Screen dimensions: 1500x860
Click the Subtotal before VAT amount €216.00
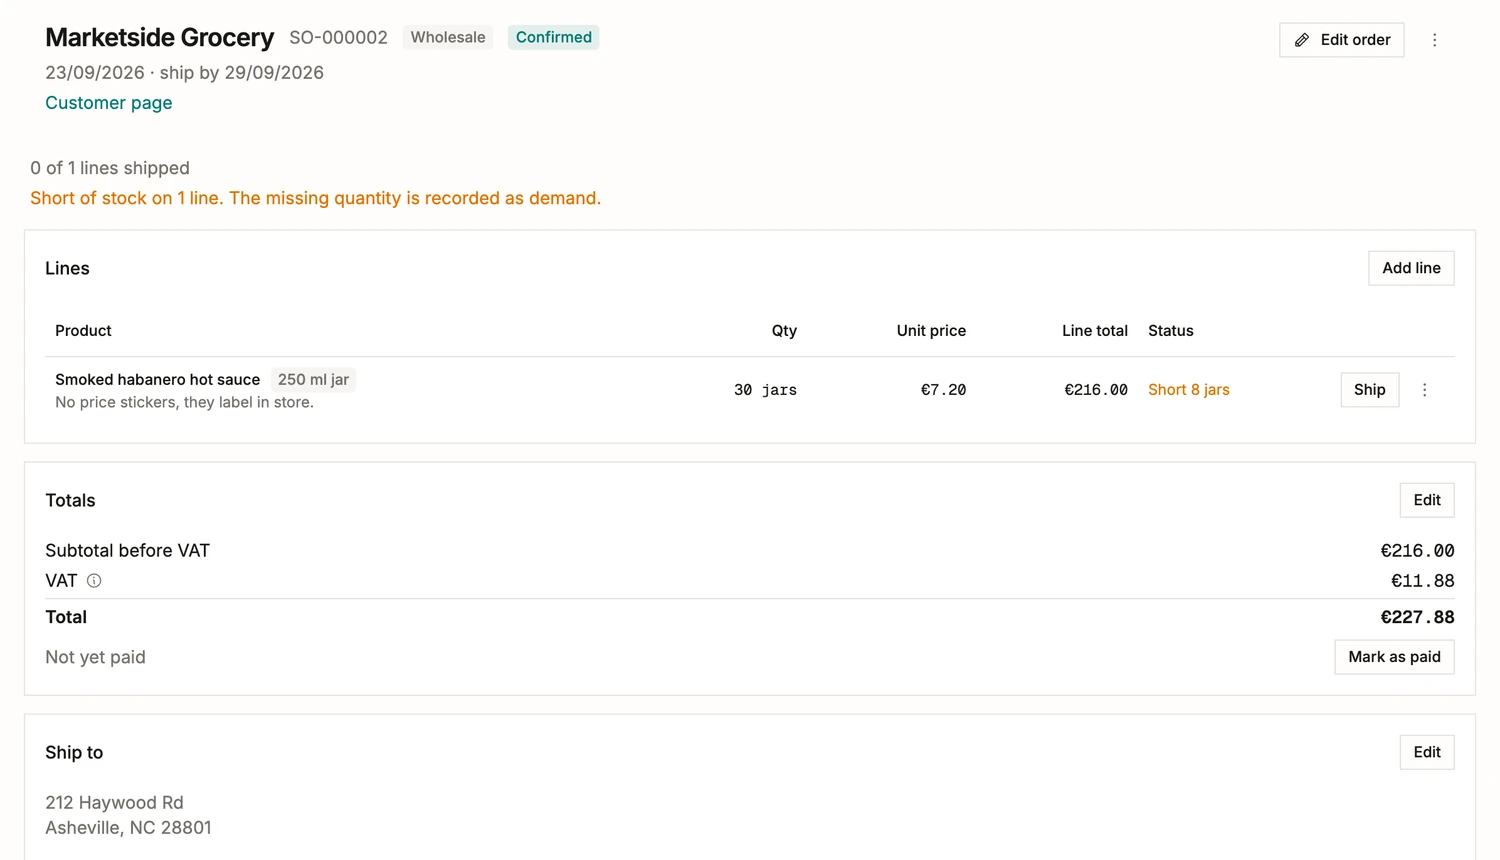tap(1417, 551)
